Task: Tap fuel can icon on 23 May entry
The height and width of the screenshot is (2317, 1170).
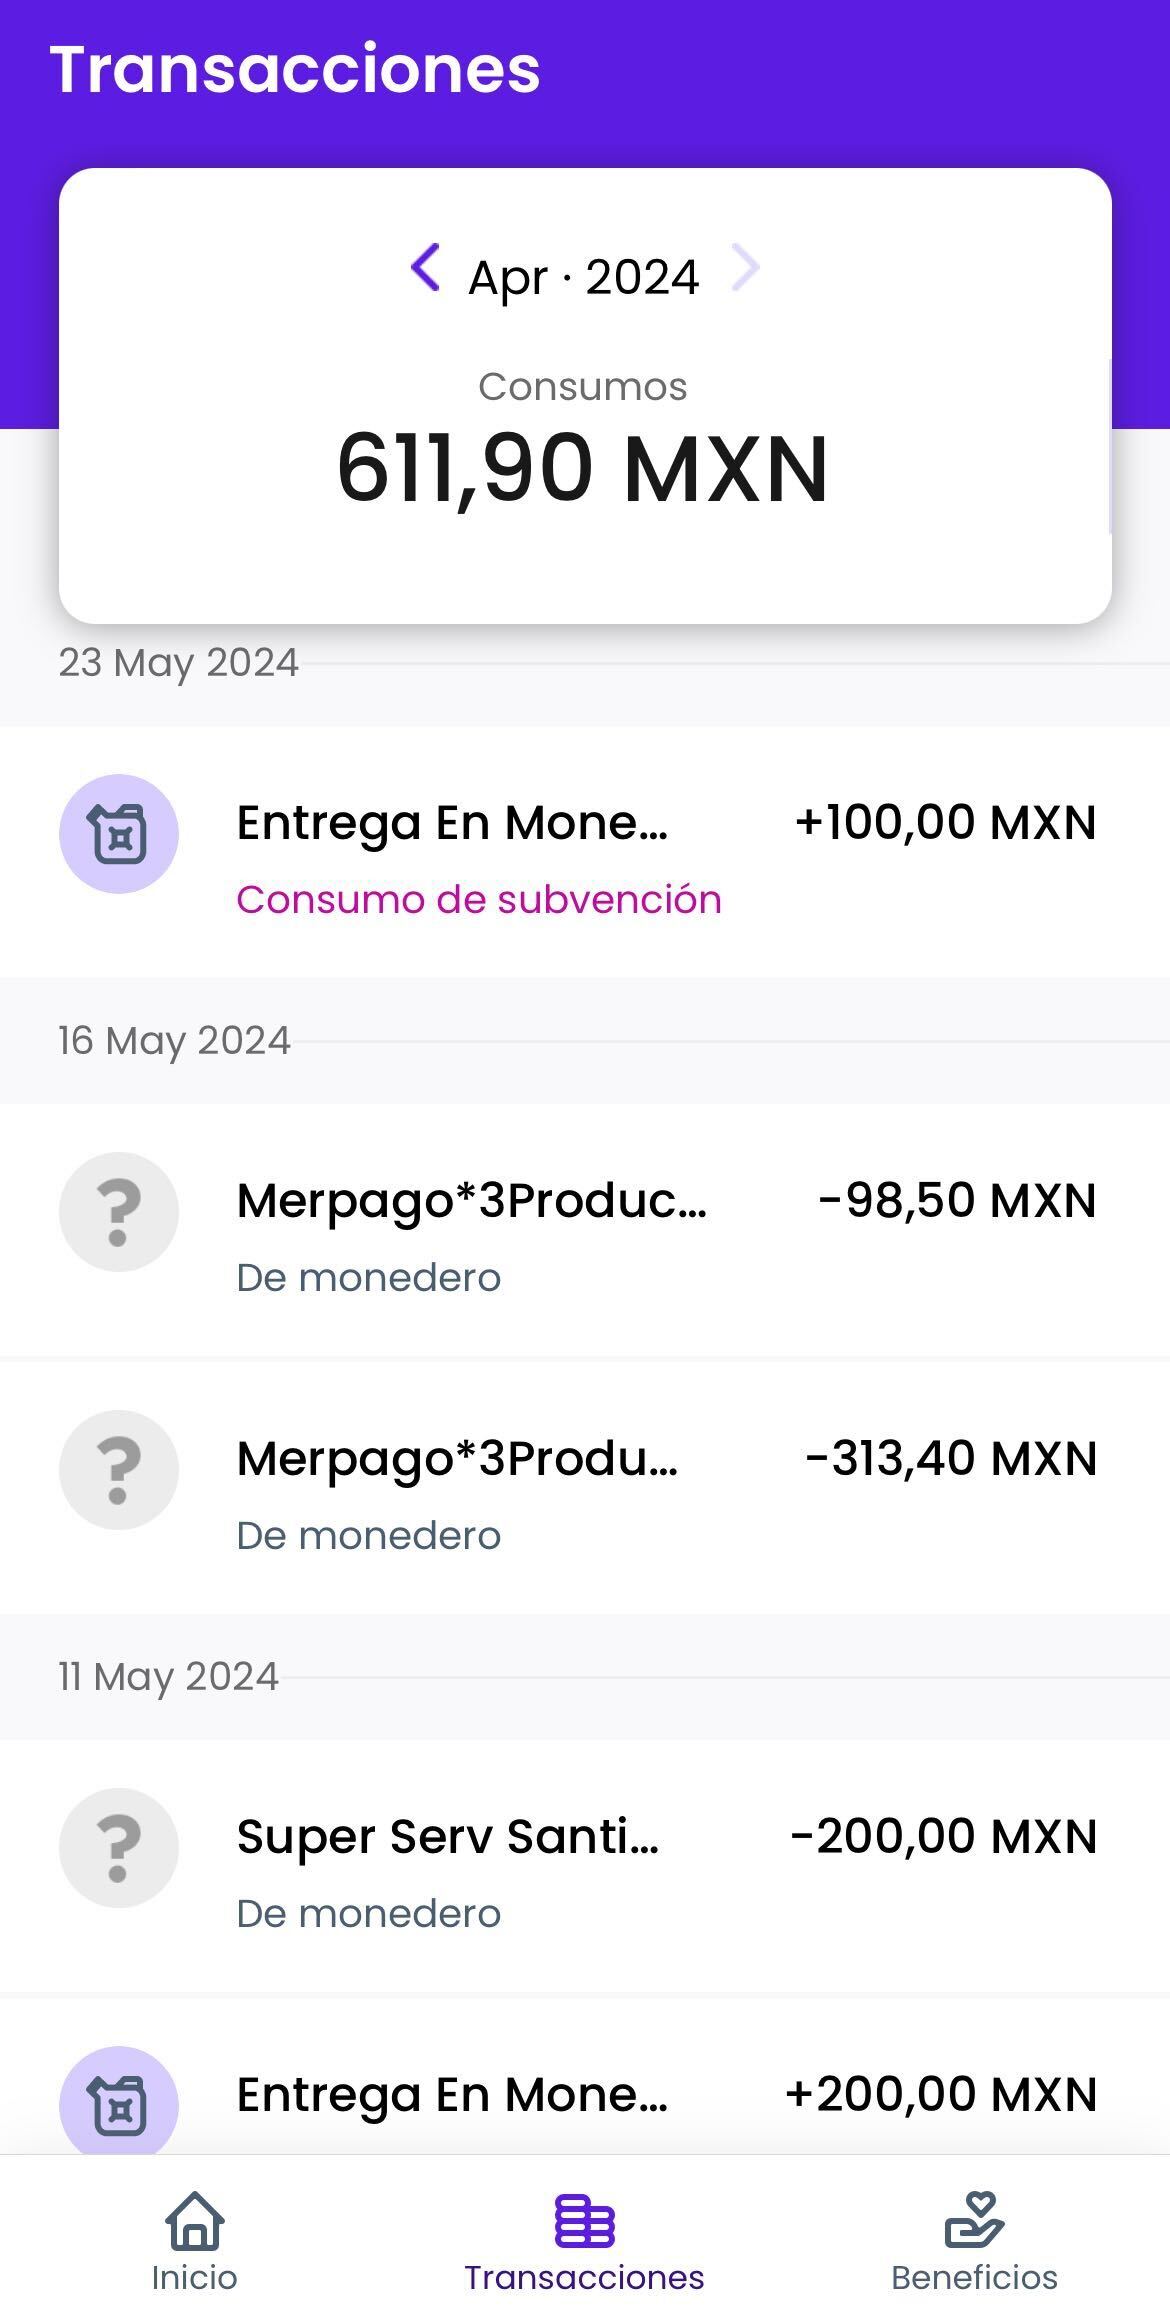Action: (x=119, y=834)
